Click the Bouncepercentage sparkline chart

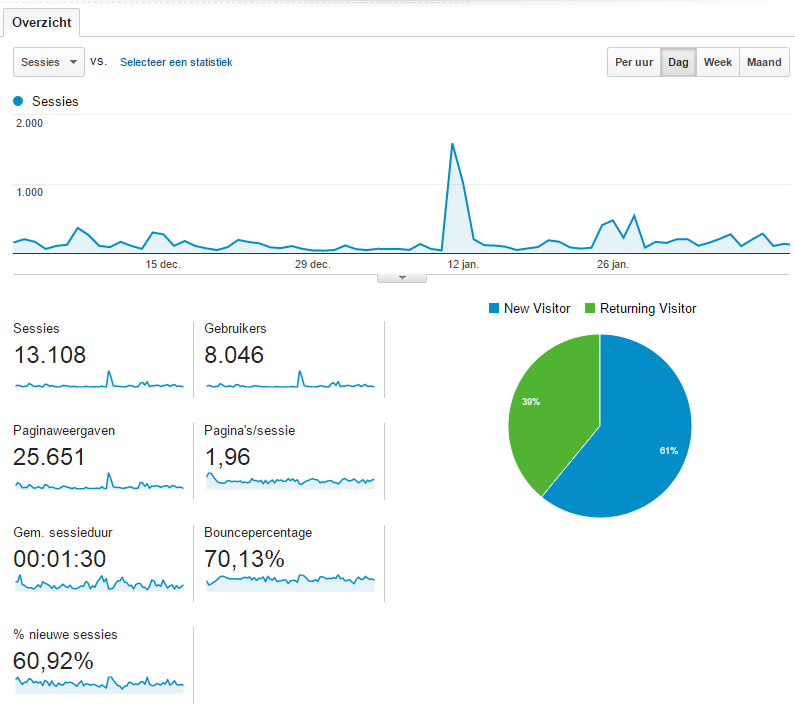290,580
